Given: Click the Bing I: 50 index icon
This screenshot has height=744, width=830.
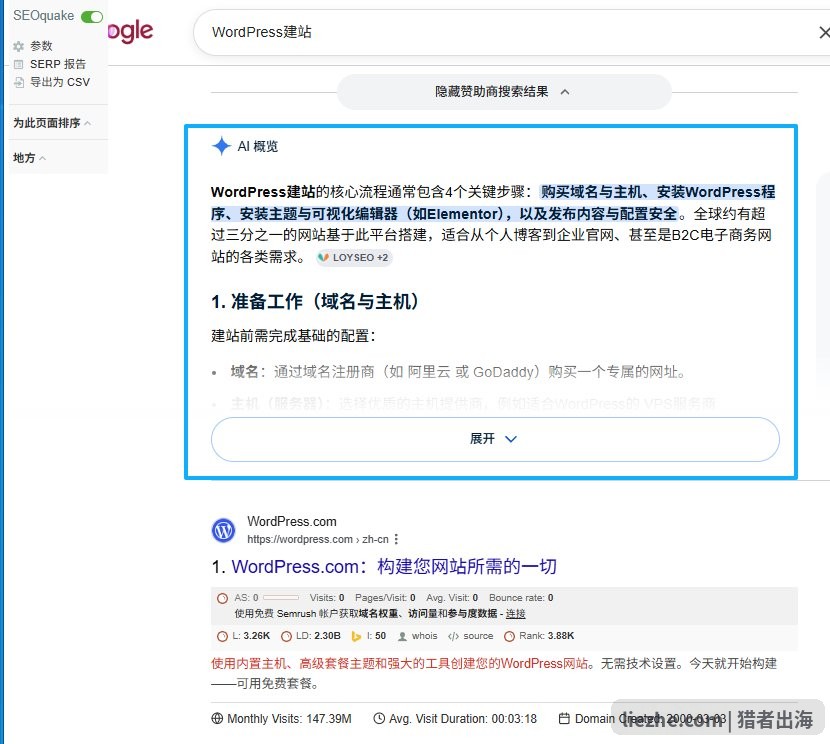Looking at the screenshot, I should point(356,636).
